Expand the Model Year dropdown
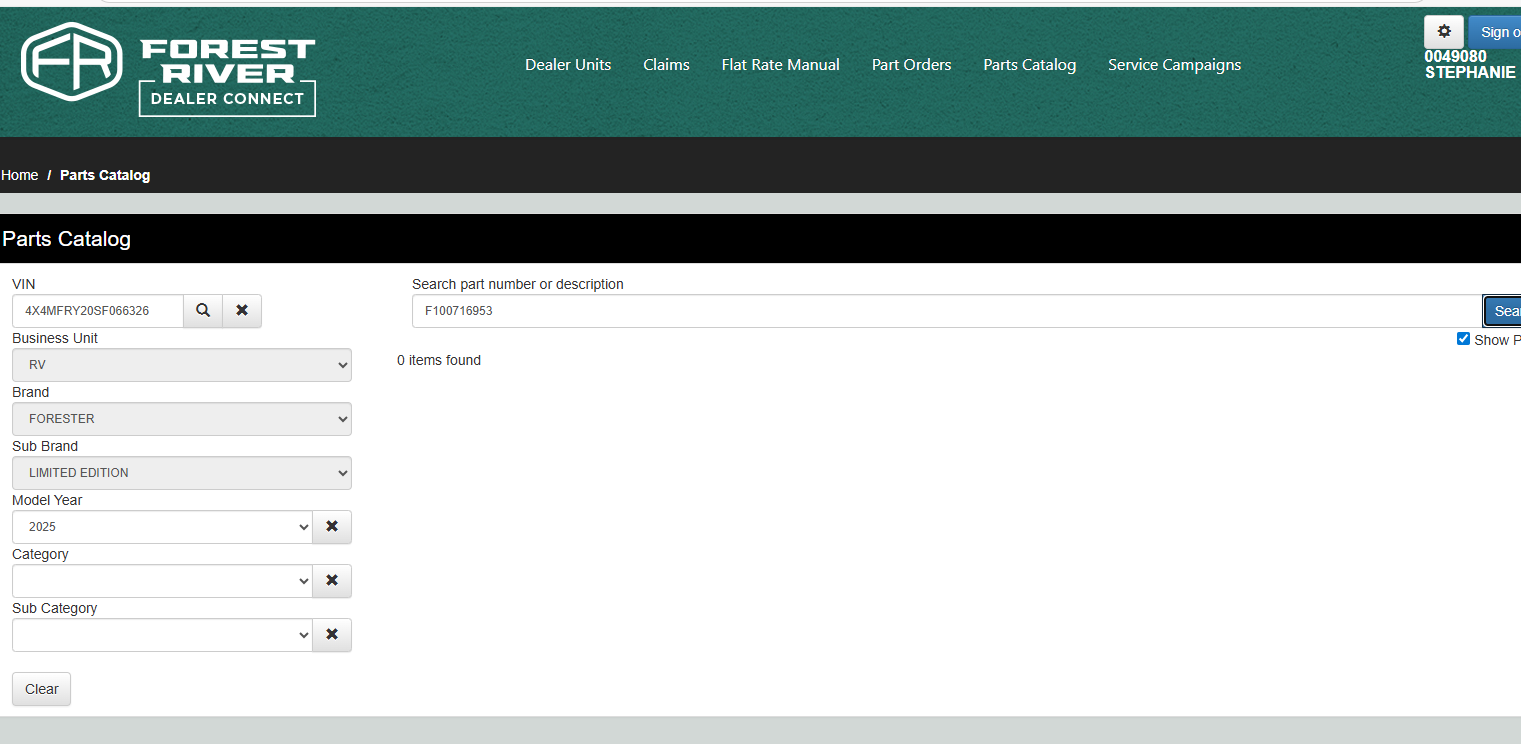 162,527
